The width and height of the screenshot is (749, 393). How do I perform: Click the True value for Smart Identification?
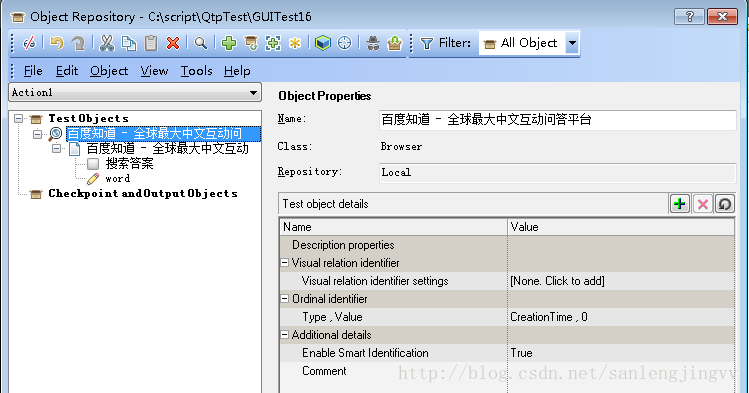coord(621,353)
